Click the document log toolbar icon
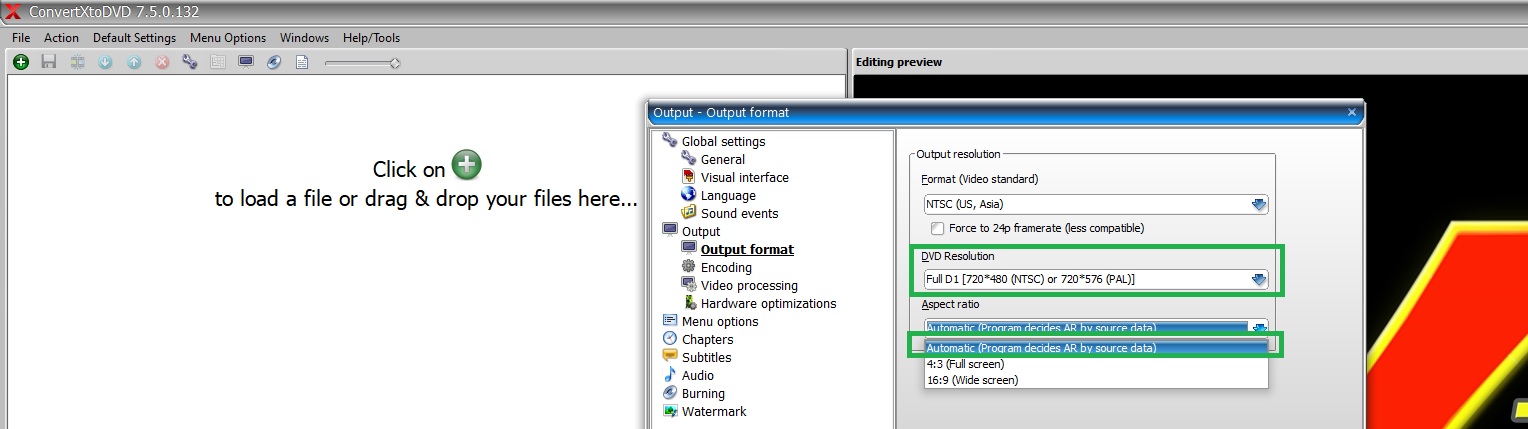This screenshot has height=429, width=1528. point(302,62)
